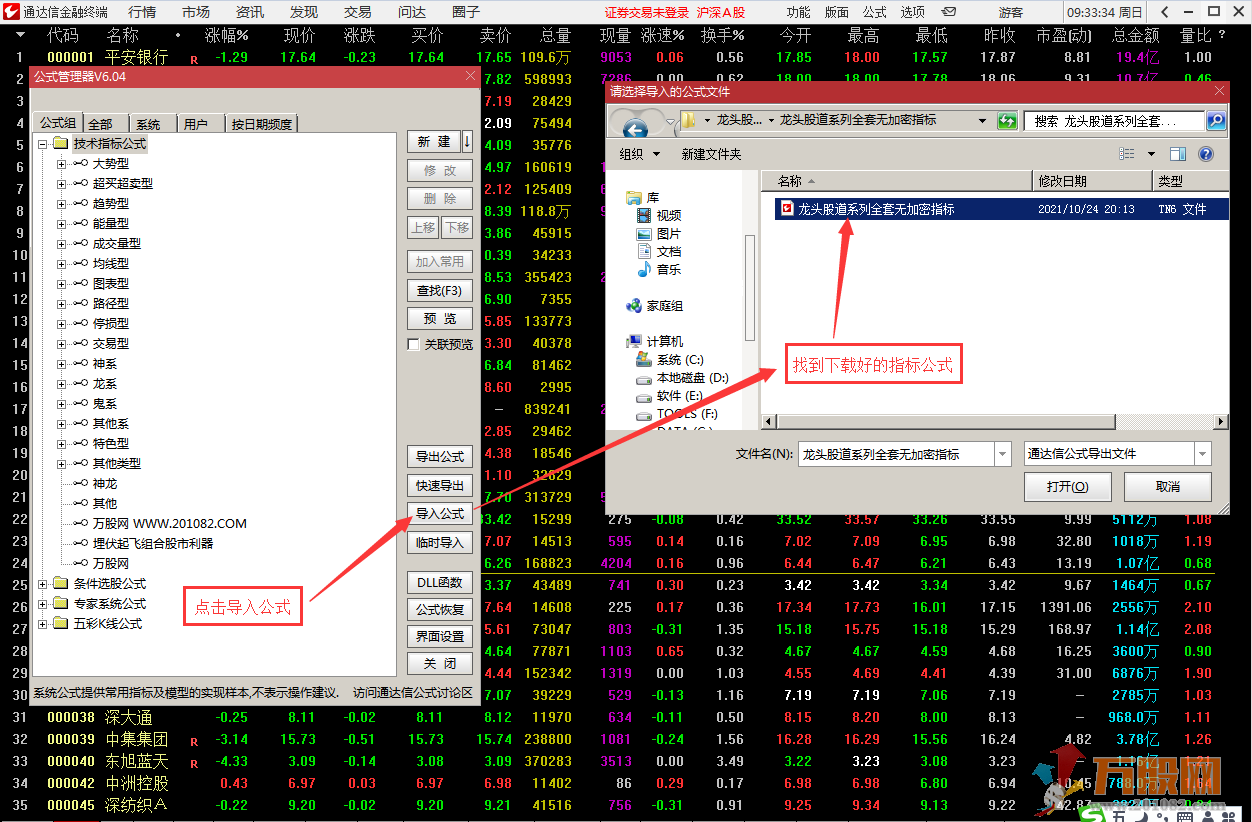Viewport: 1252px width, 822px height.
Task: Expand the 大势型 tree node
Action: click(62, 164)
